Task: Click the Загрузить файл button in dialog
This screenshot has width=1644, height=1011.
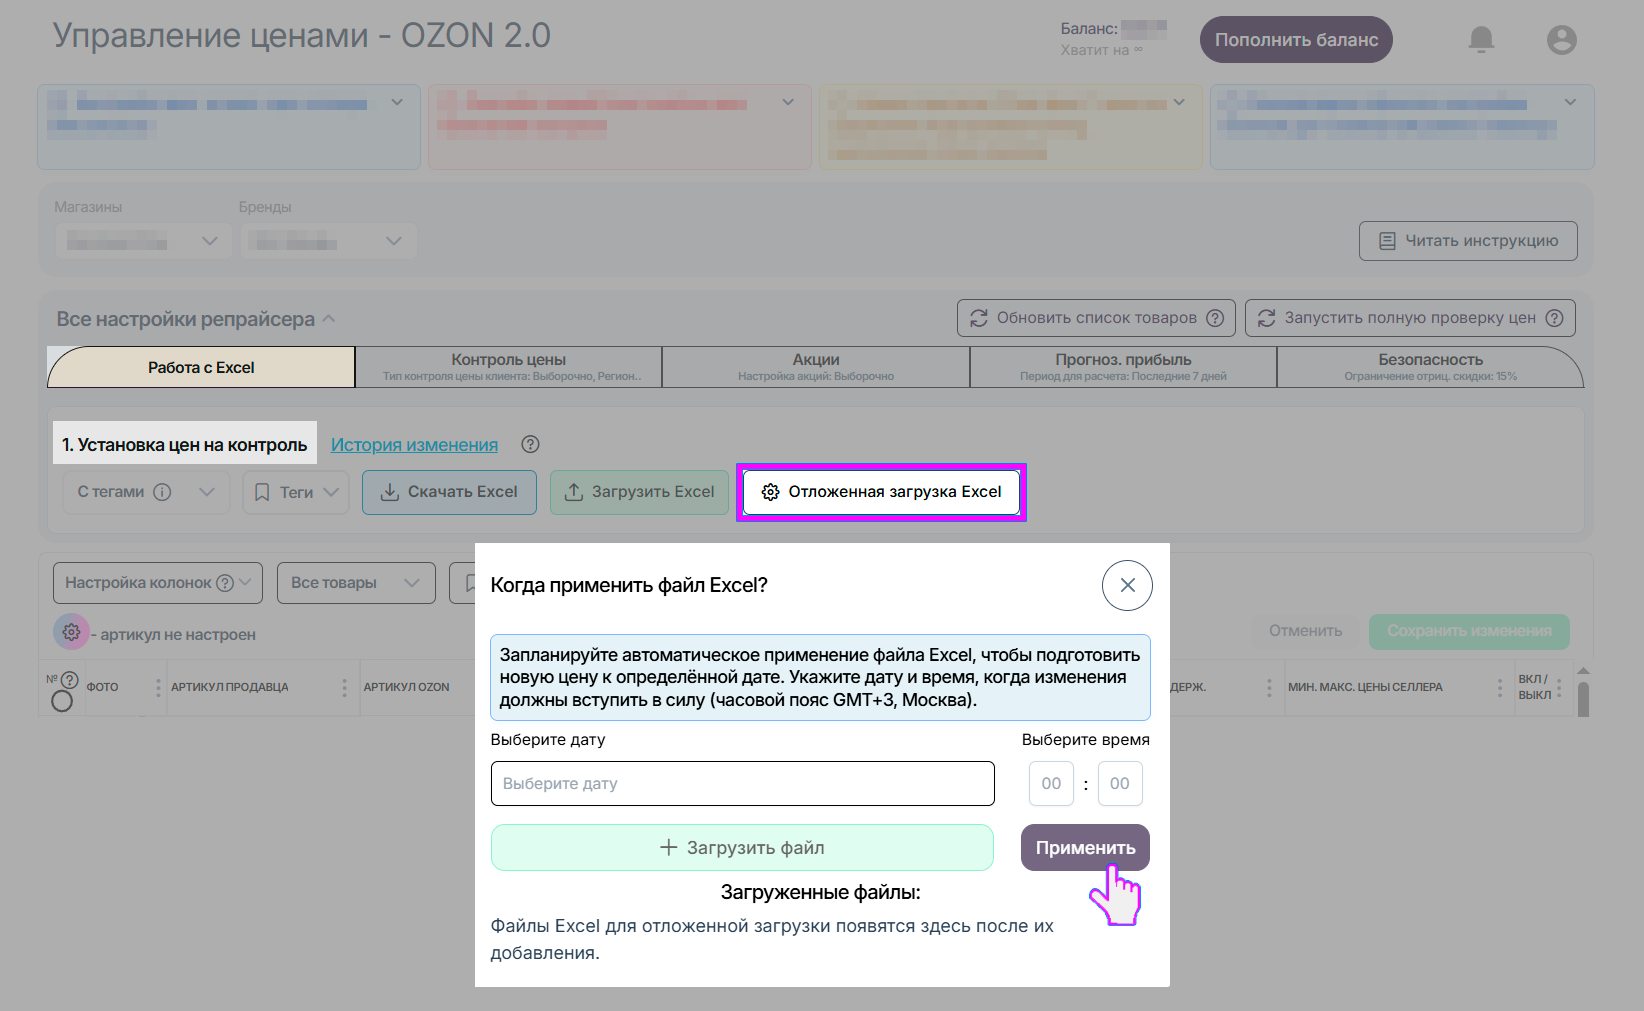Action: tap(742, 848)
